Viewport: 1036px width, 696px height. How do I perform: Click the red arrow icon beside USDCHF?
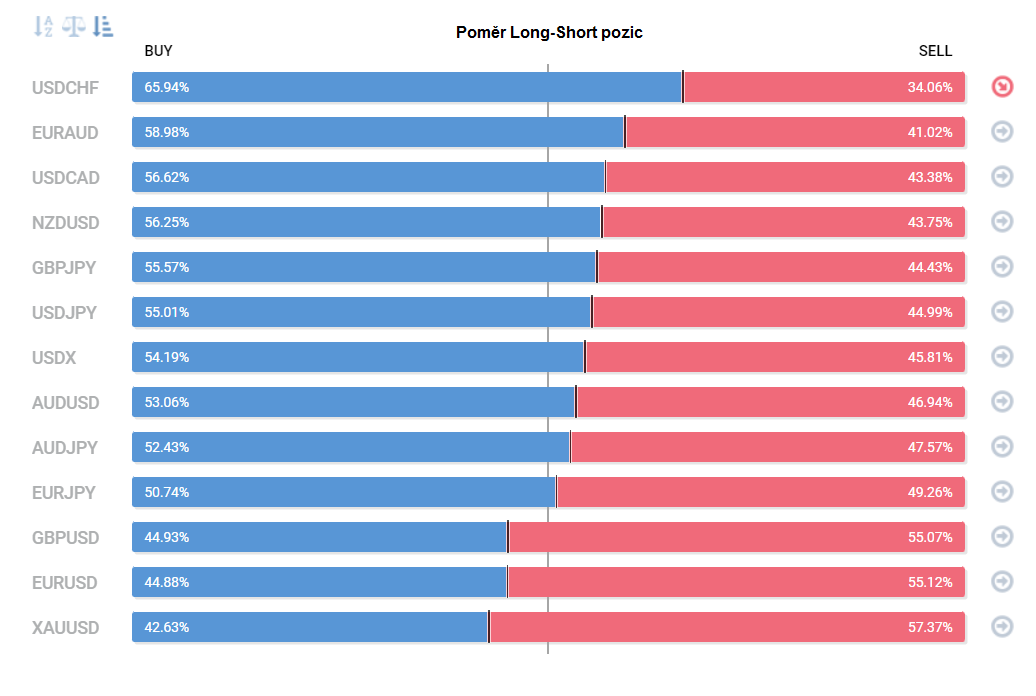pyautogui.click(x=1002, y=87)
